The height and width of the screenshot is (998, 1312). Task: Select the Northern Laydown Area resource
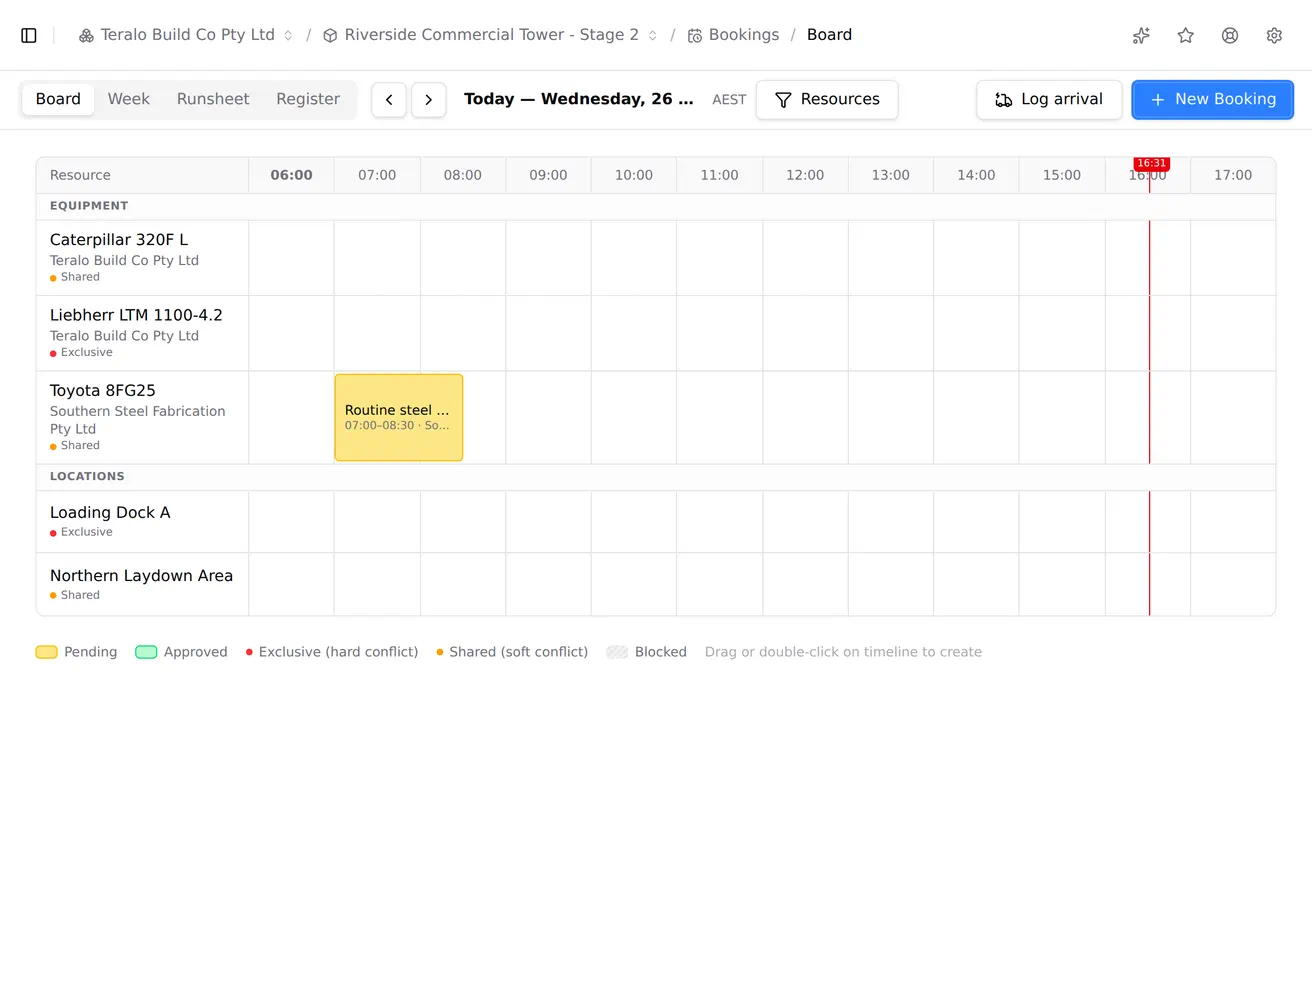coord(142,585)
